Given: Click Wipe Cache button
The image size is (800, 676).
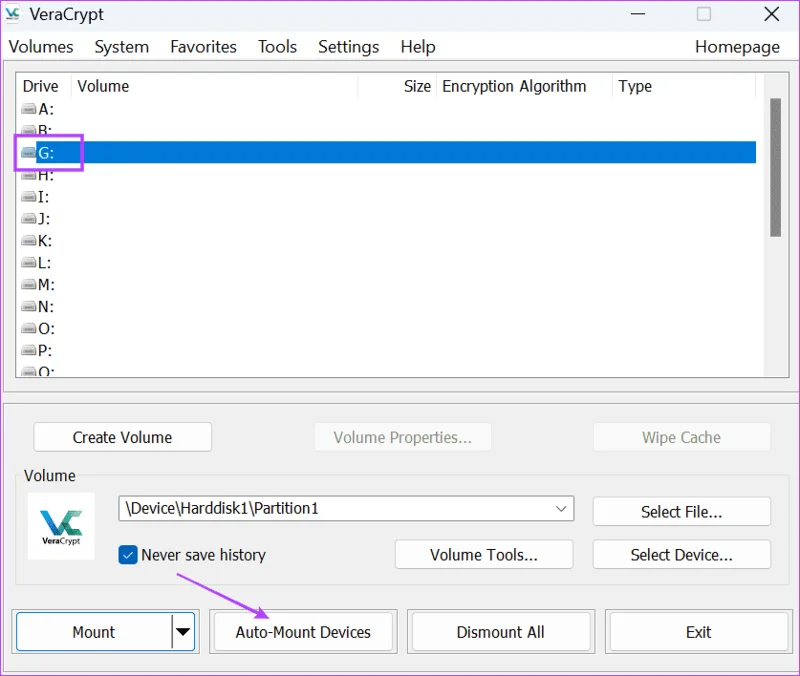Looking at the screenshot, I should point(682,437).
